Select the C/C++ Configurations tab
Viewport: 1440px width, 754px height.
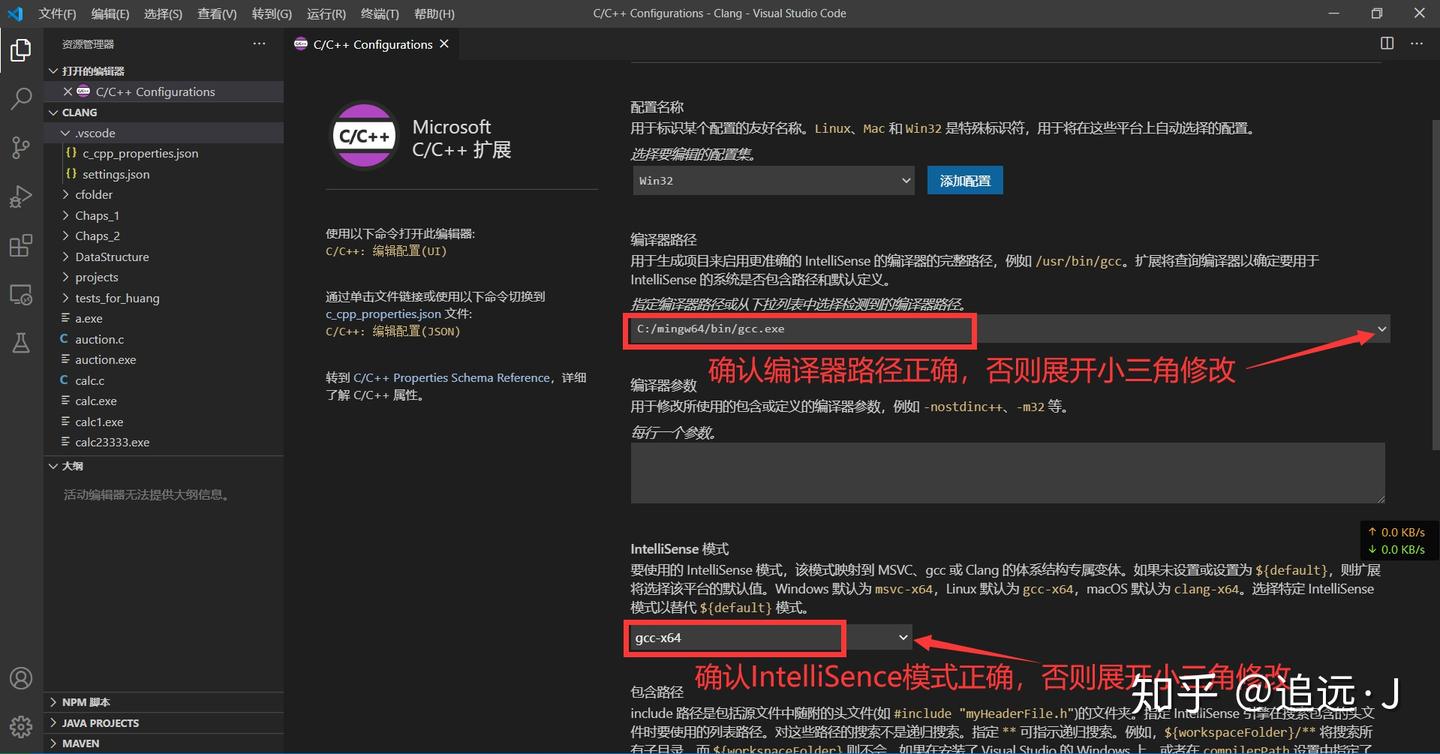tap(371, 44)
